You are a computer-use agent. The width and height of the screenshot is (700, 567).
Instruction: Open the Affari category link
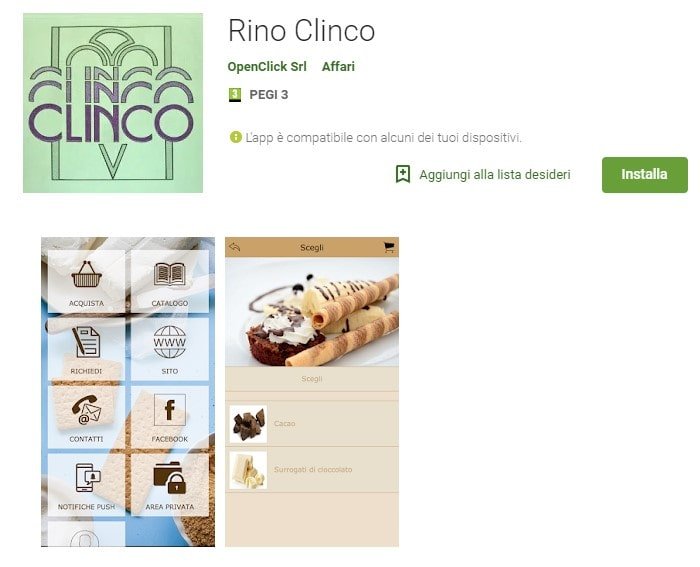pyautogui.click(x=338, y=67)
